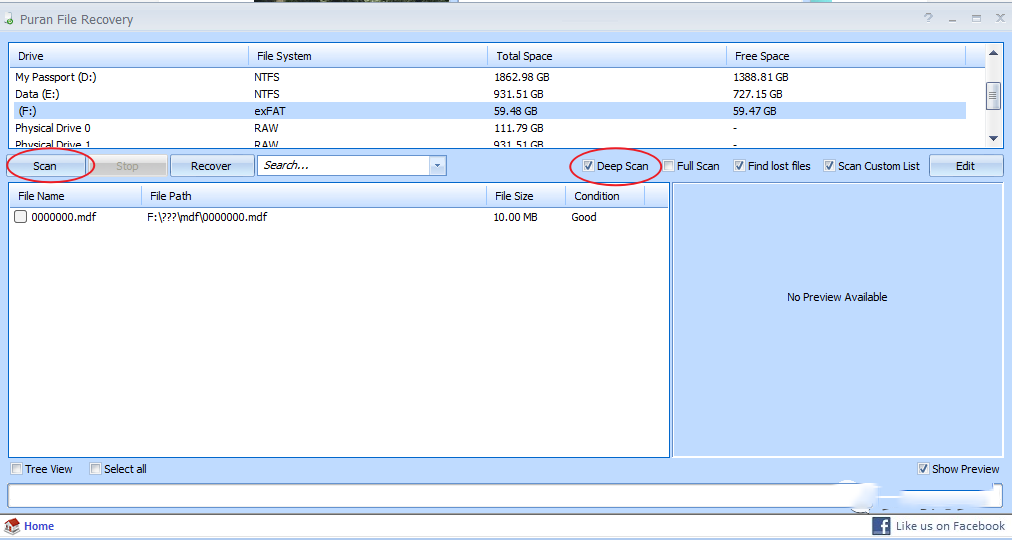Click the Good condition cell
The image size is (1012, 540).
pyautogui.click(x=584, y=217)
